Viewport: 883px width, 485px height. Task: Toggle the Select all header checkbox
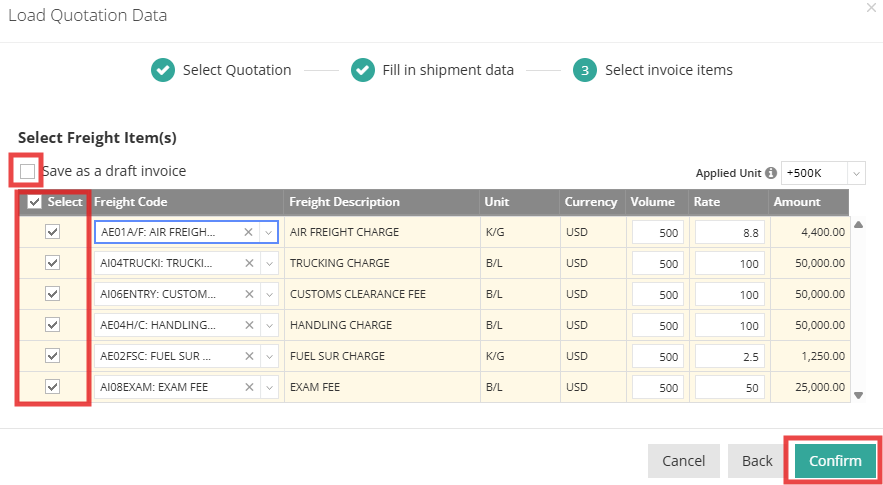point(34,202)
